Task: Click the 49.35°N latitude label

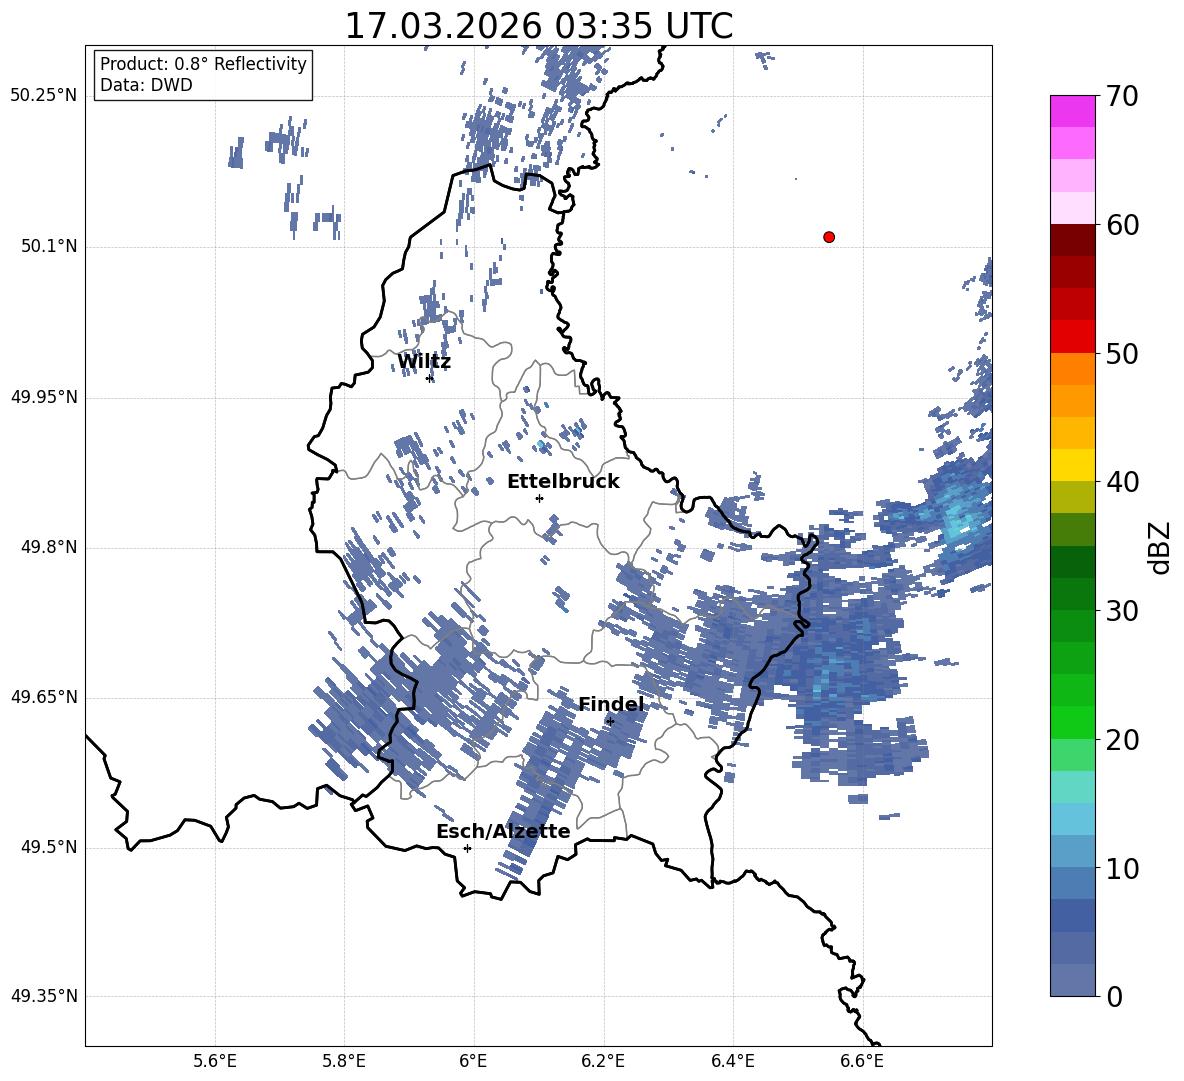Action: 44,996
